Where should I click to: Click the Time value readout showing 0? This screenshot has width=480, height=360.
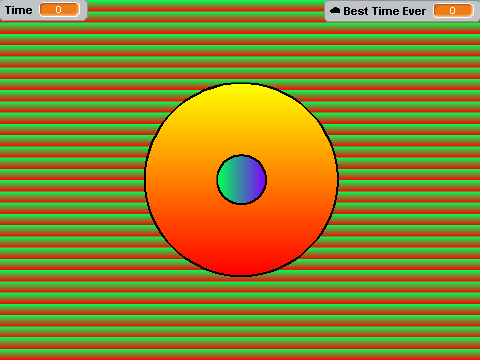point(60,10)
